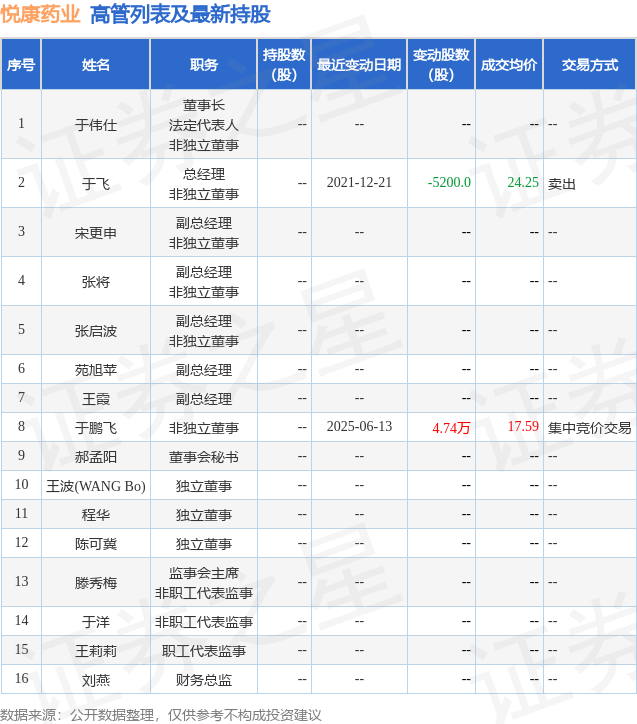The width and height of the screenshot is (637, 724).
Task: Click the 序号 column header
Action: (x=21, y=65)
